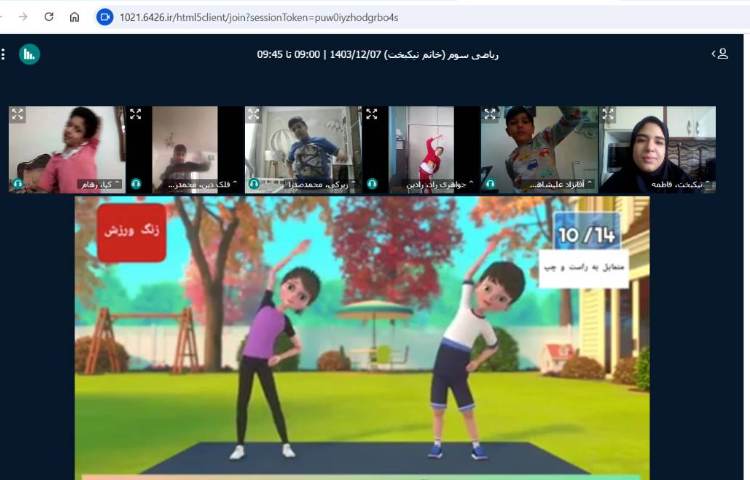Click the girl character in the purple shirt
The image size is (750, 480).
pos(270,350)
